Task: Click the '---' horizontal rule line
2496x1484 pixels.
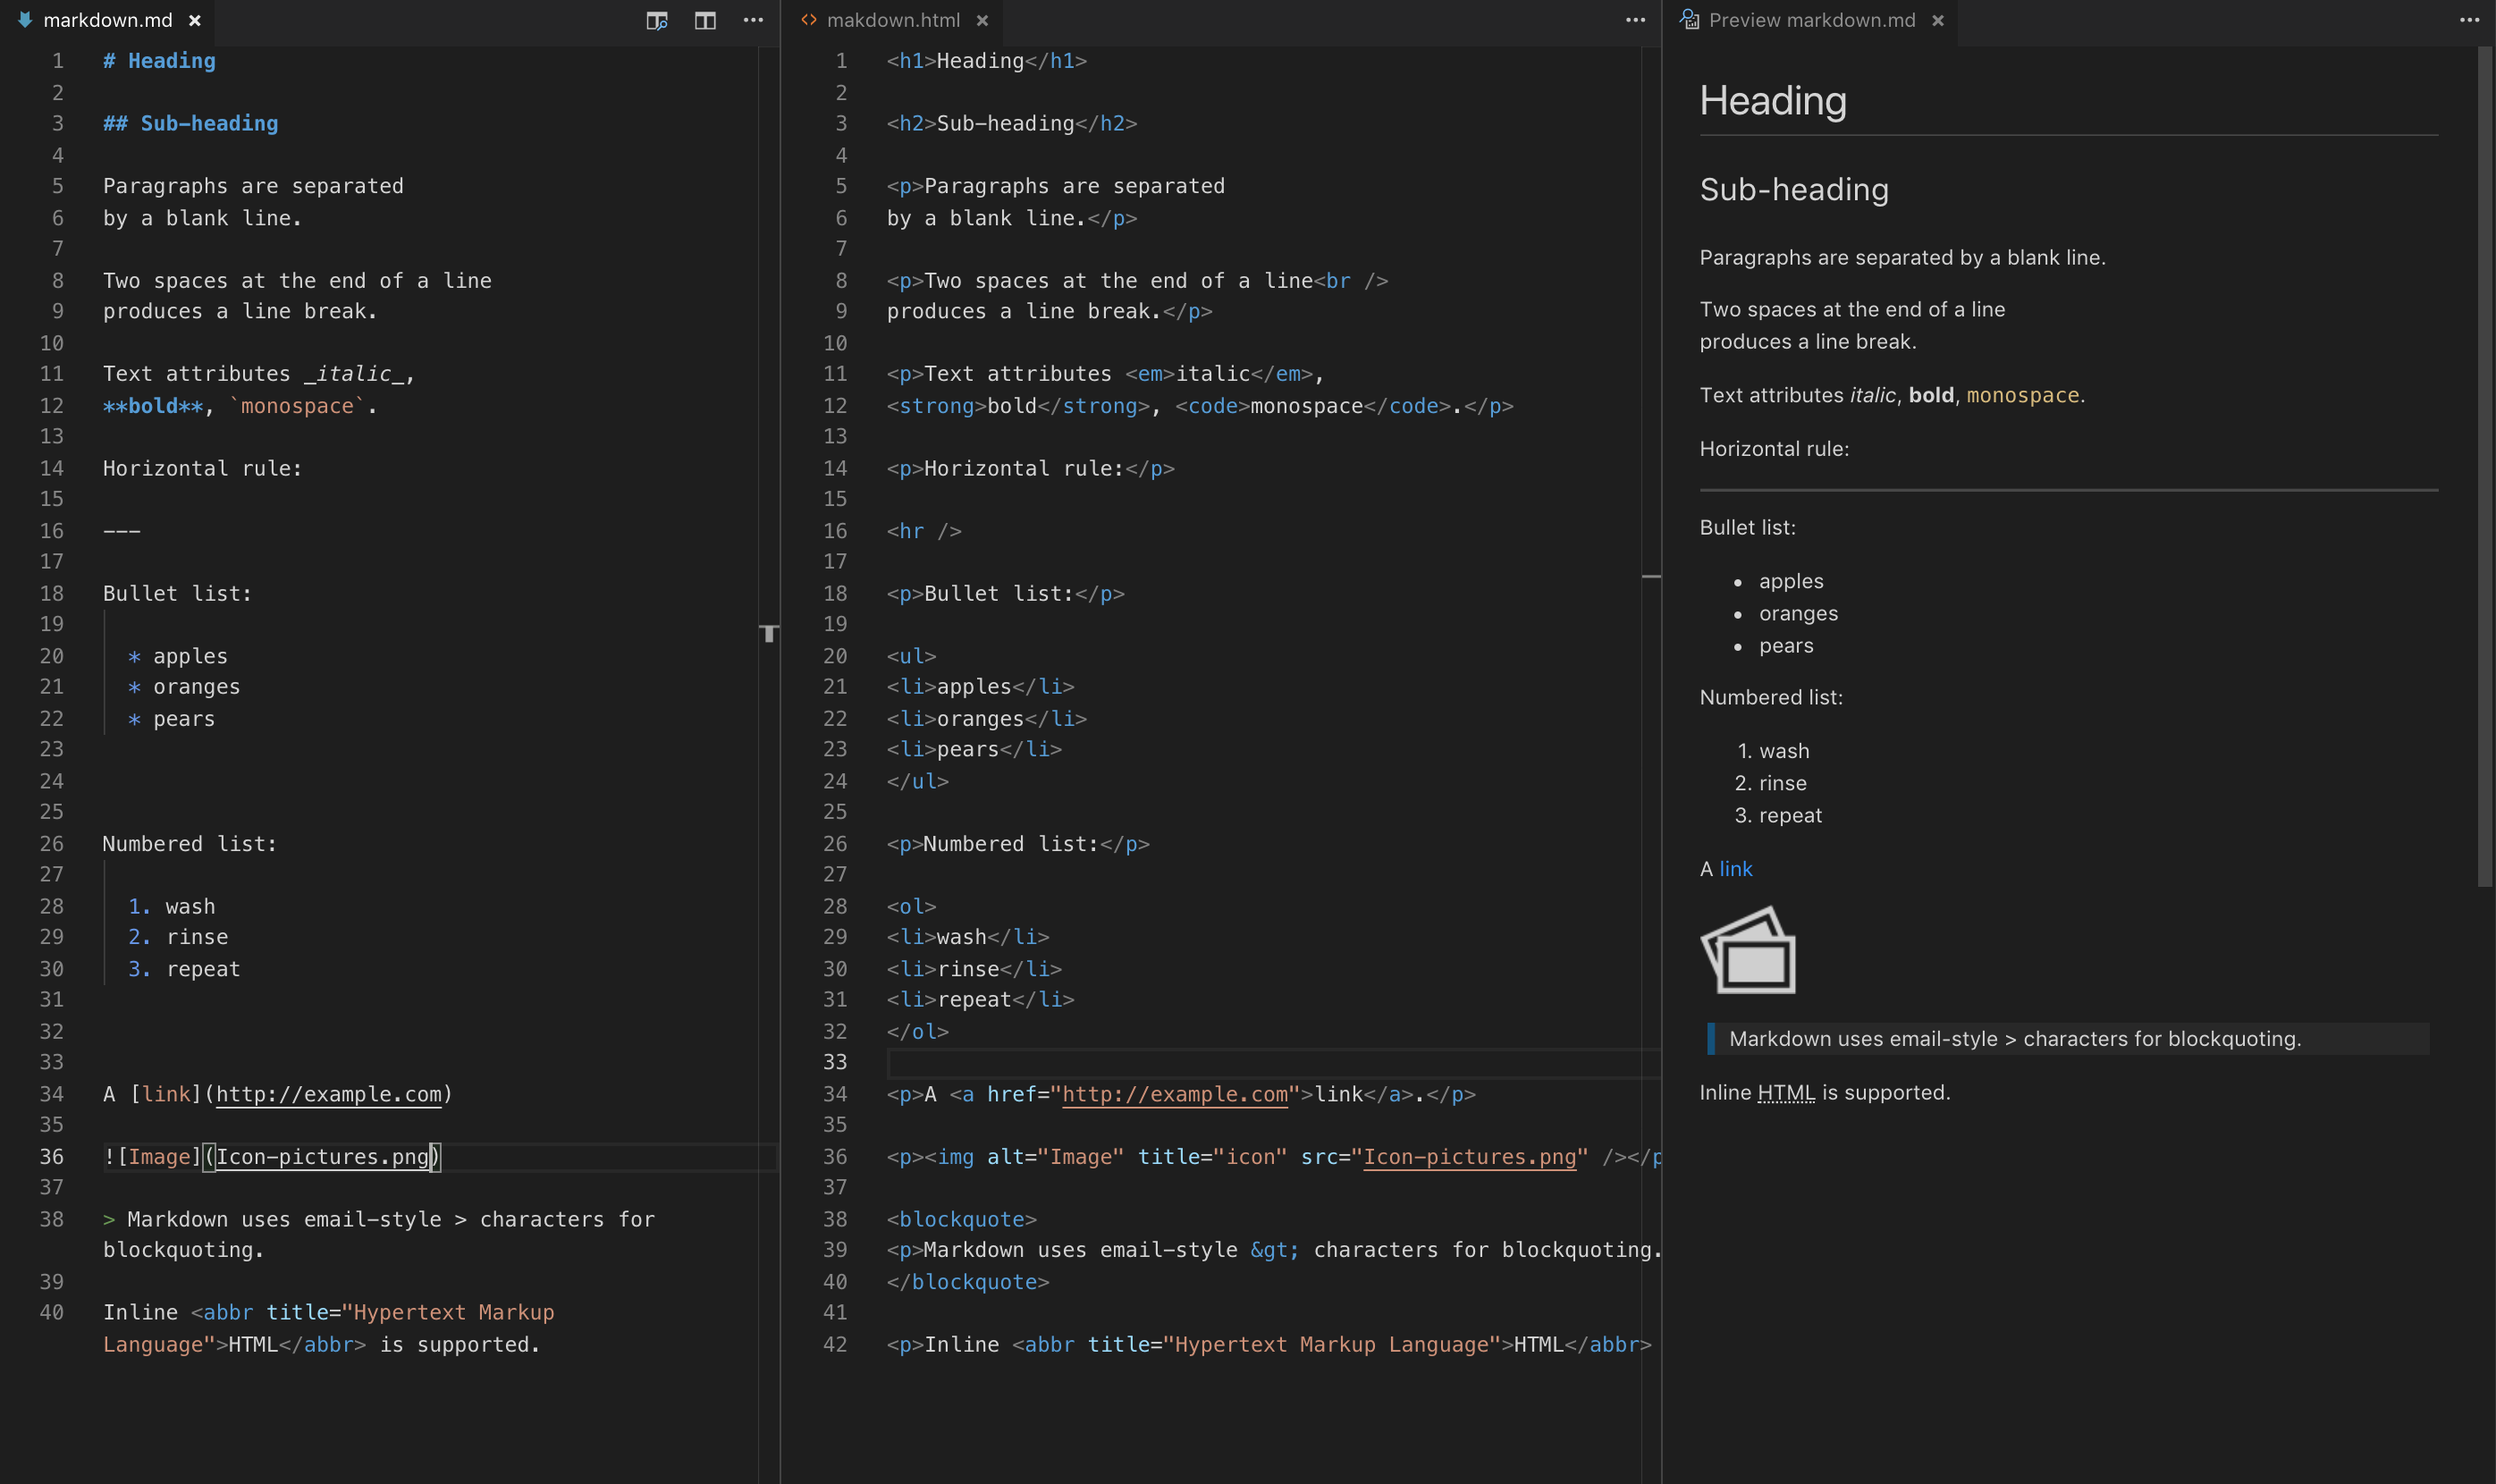Action: tap(122, 531)
